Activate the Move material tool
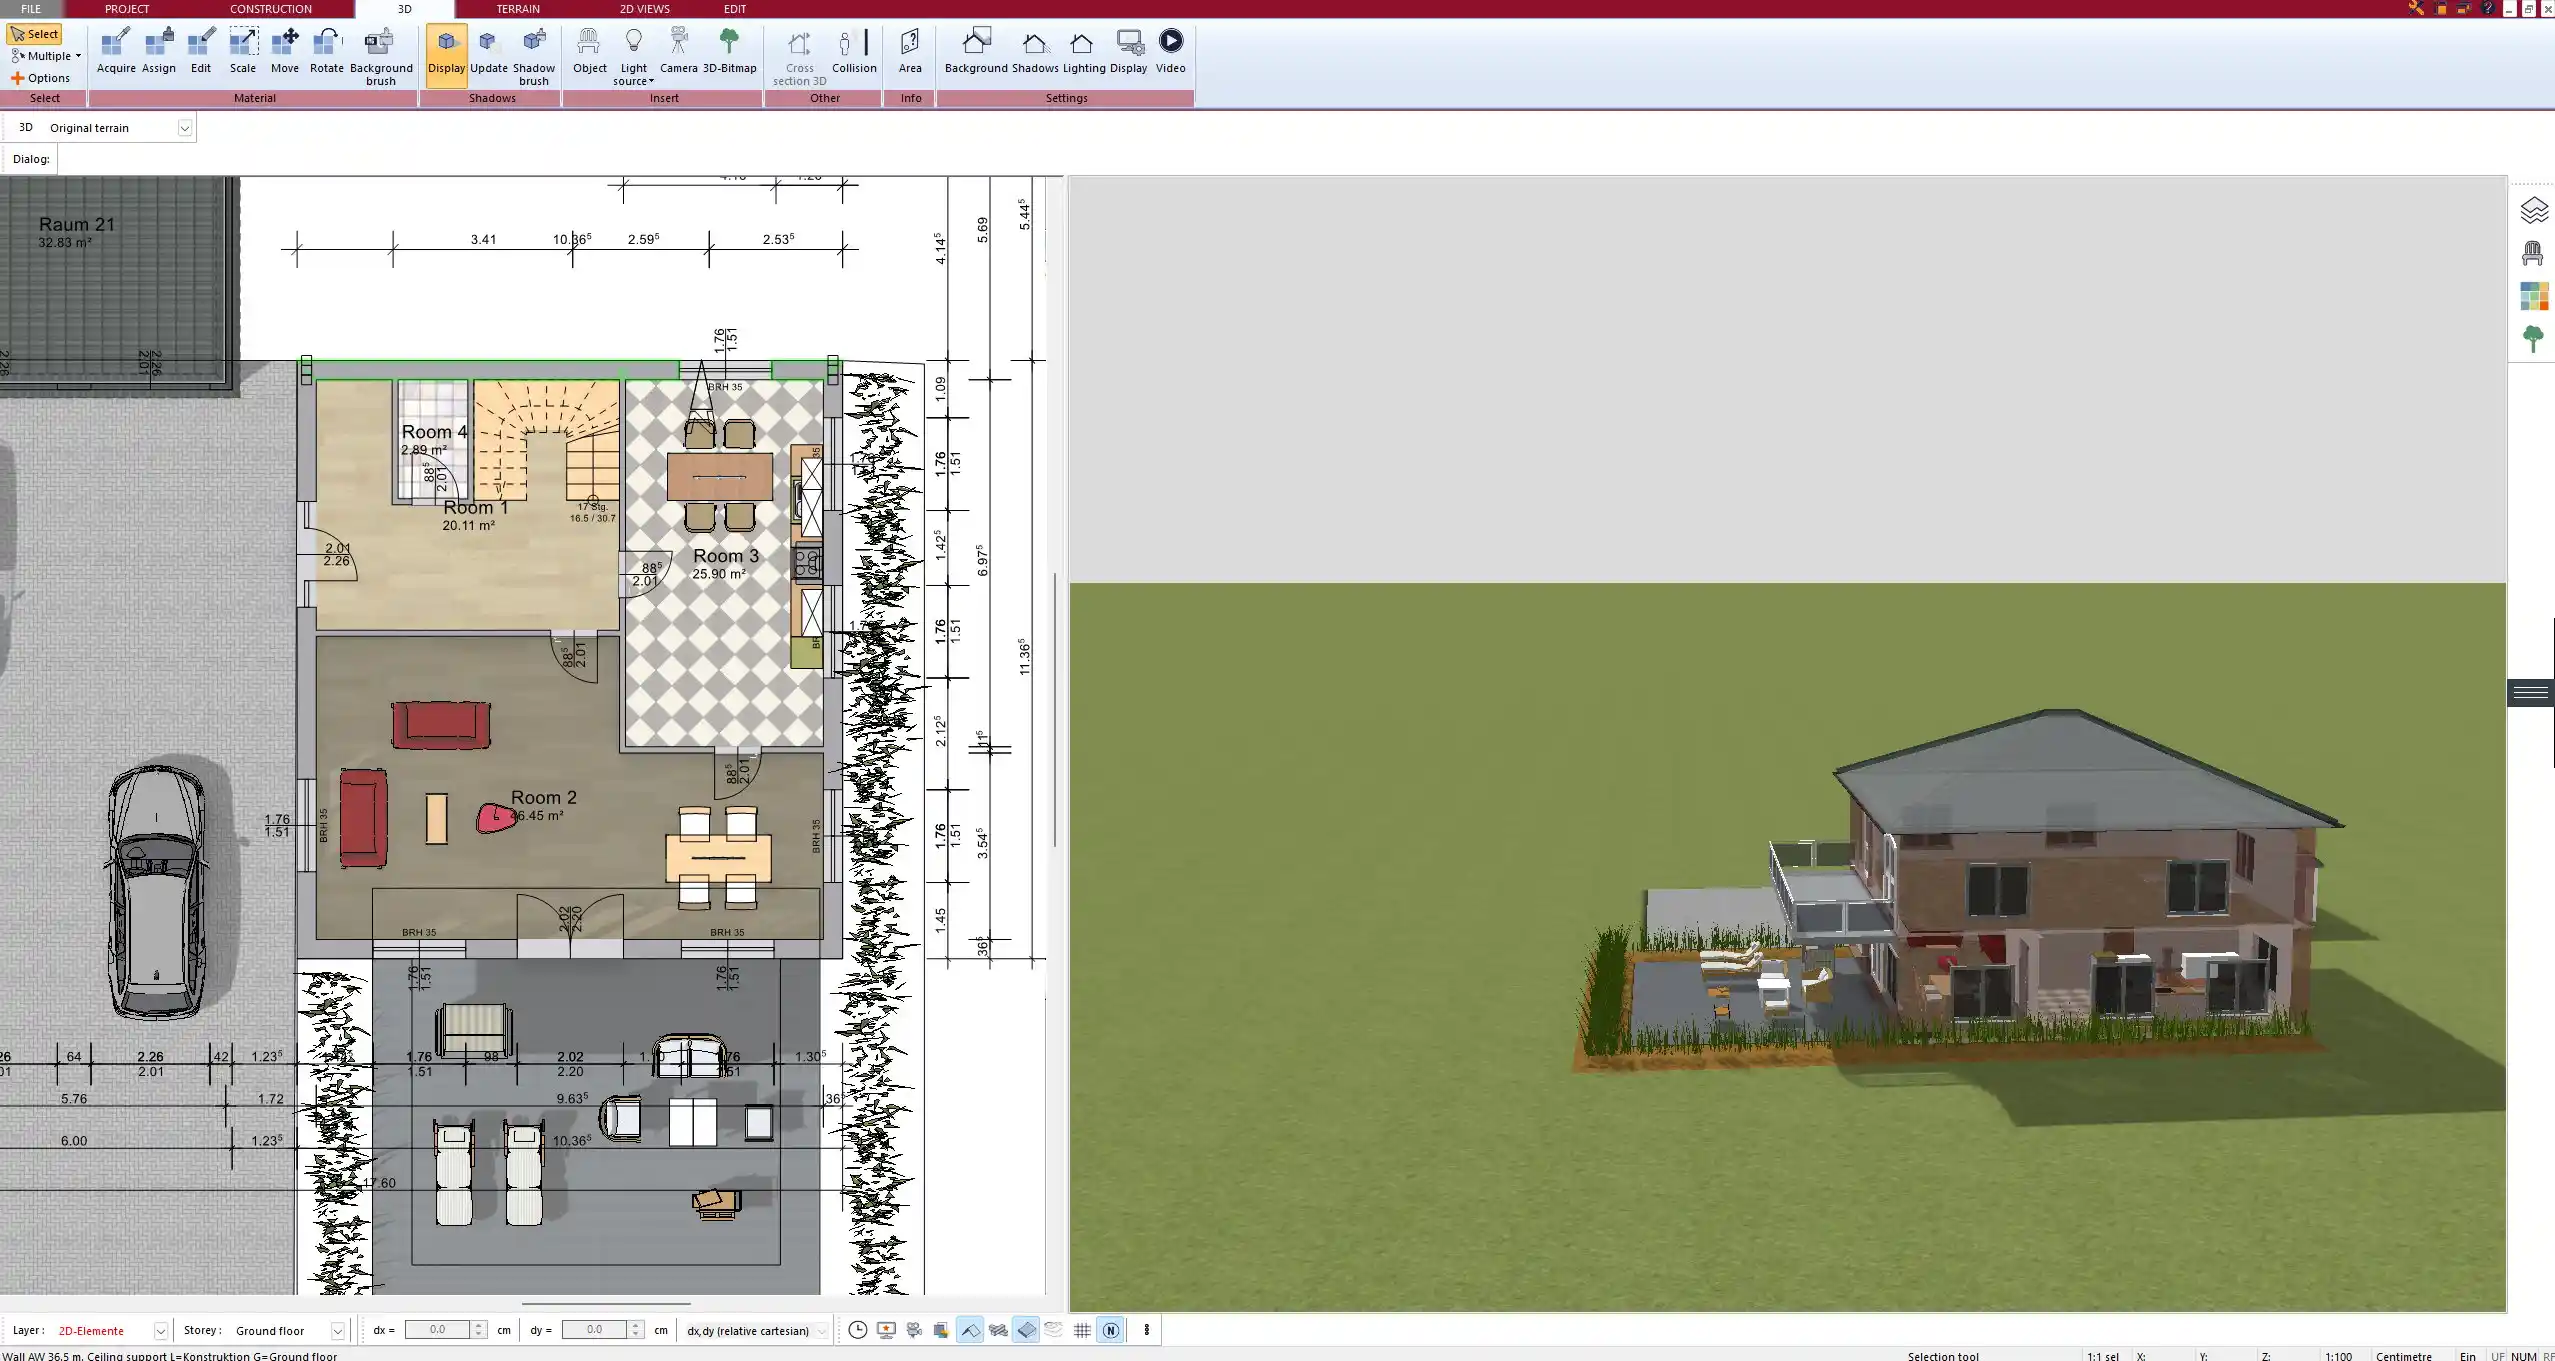Screen dimensions: 2555x1361 [x=285, y=51]
